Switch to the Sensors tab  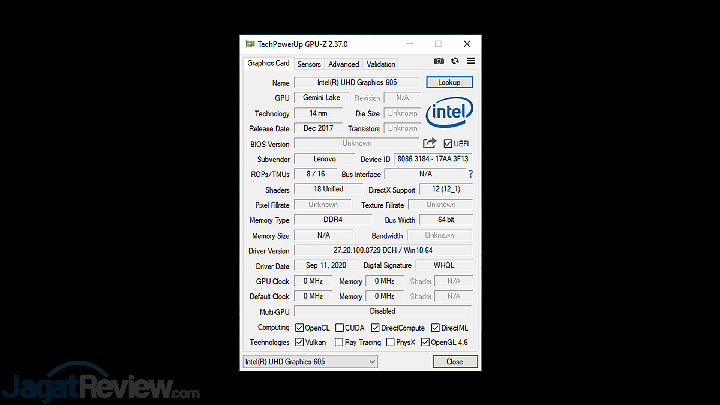[x=309, y=64]
